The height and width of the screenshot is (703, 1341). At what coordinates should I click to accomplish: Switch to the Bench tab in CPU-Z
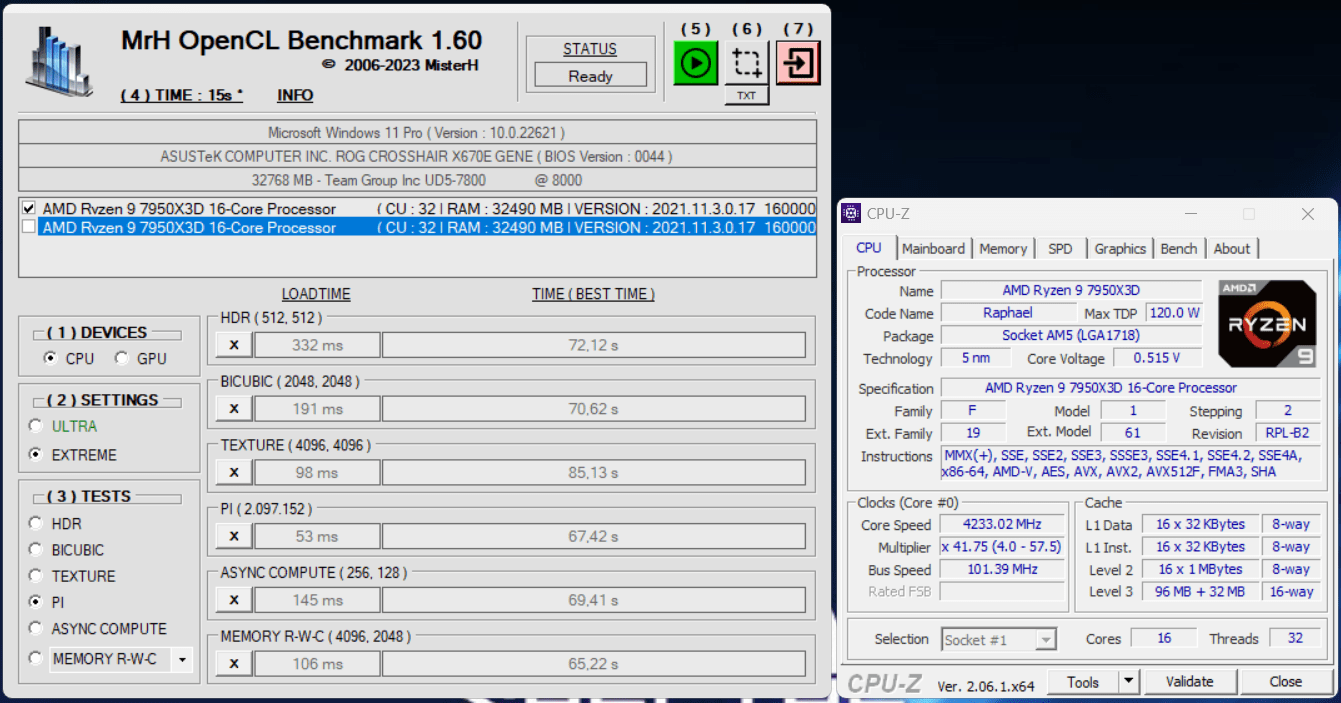point(1179,248)
